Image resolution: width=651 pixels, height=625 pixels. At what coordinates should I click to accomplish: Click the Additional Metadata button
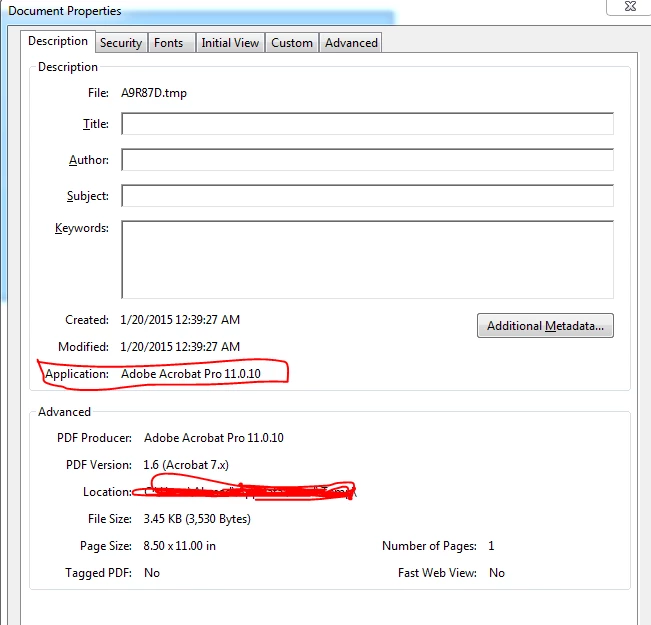(x=545, y=326)
